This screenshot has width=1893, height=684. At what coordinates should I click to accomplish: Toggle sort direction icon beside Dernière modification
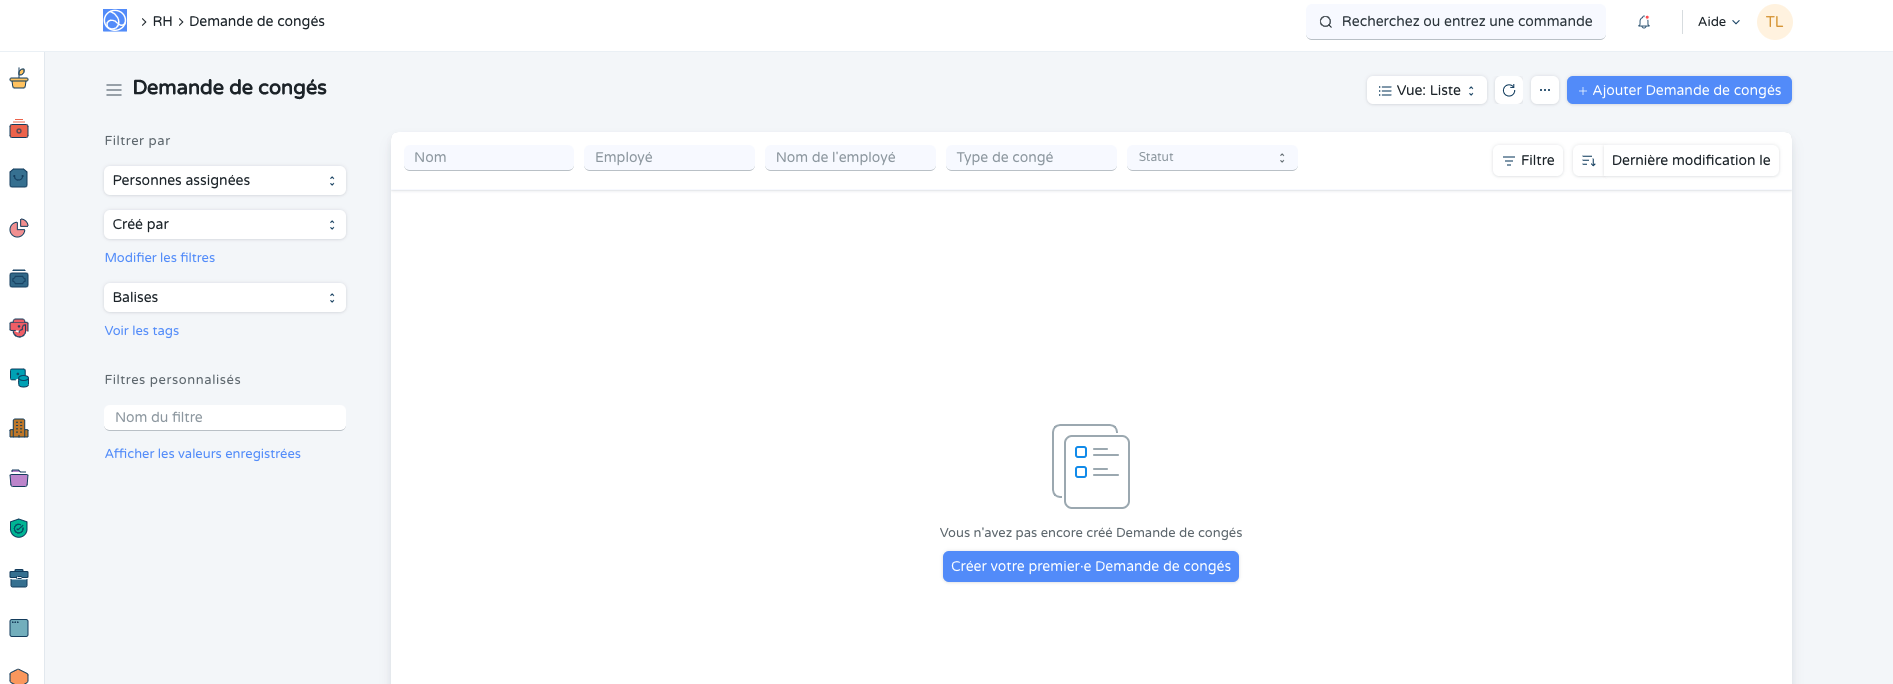click(x=1588, y=160)
